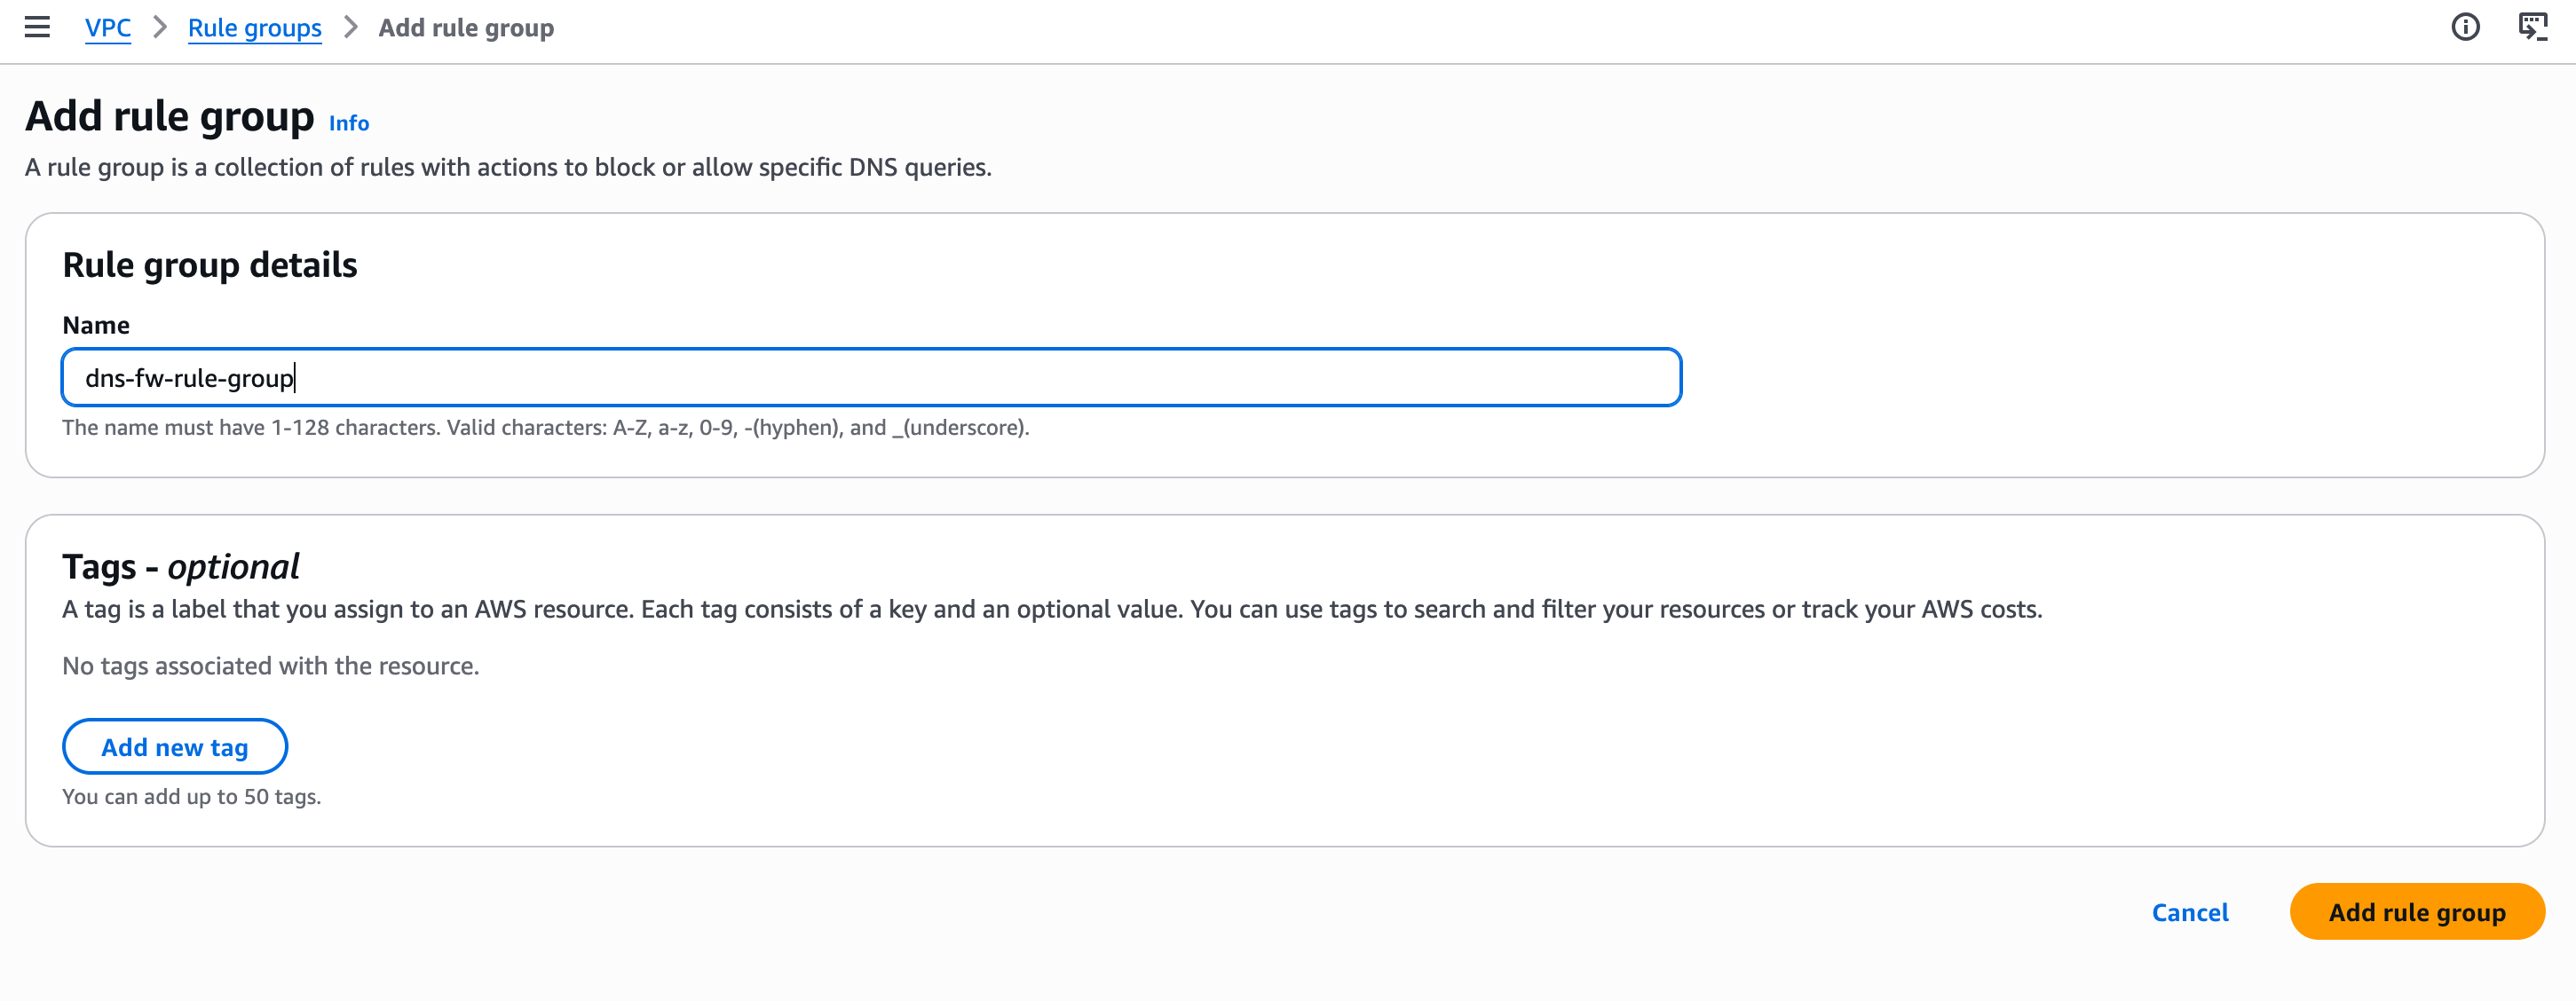Click the "Tags - optional" section heading
The image size is (2576, 1001).
click(x=181, y=567)
